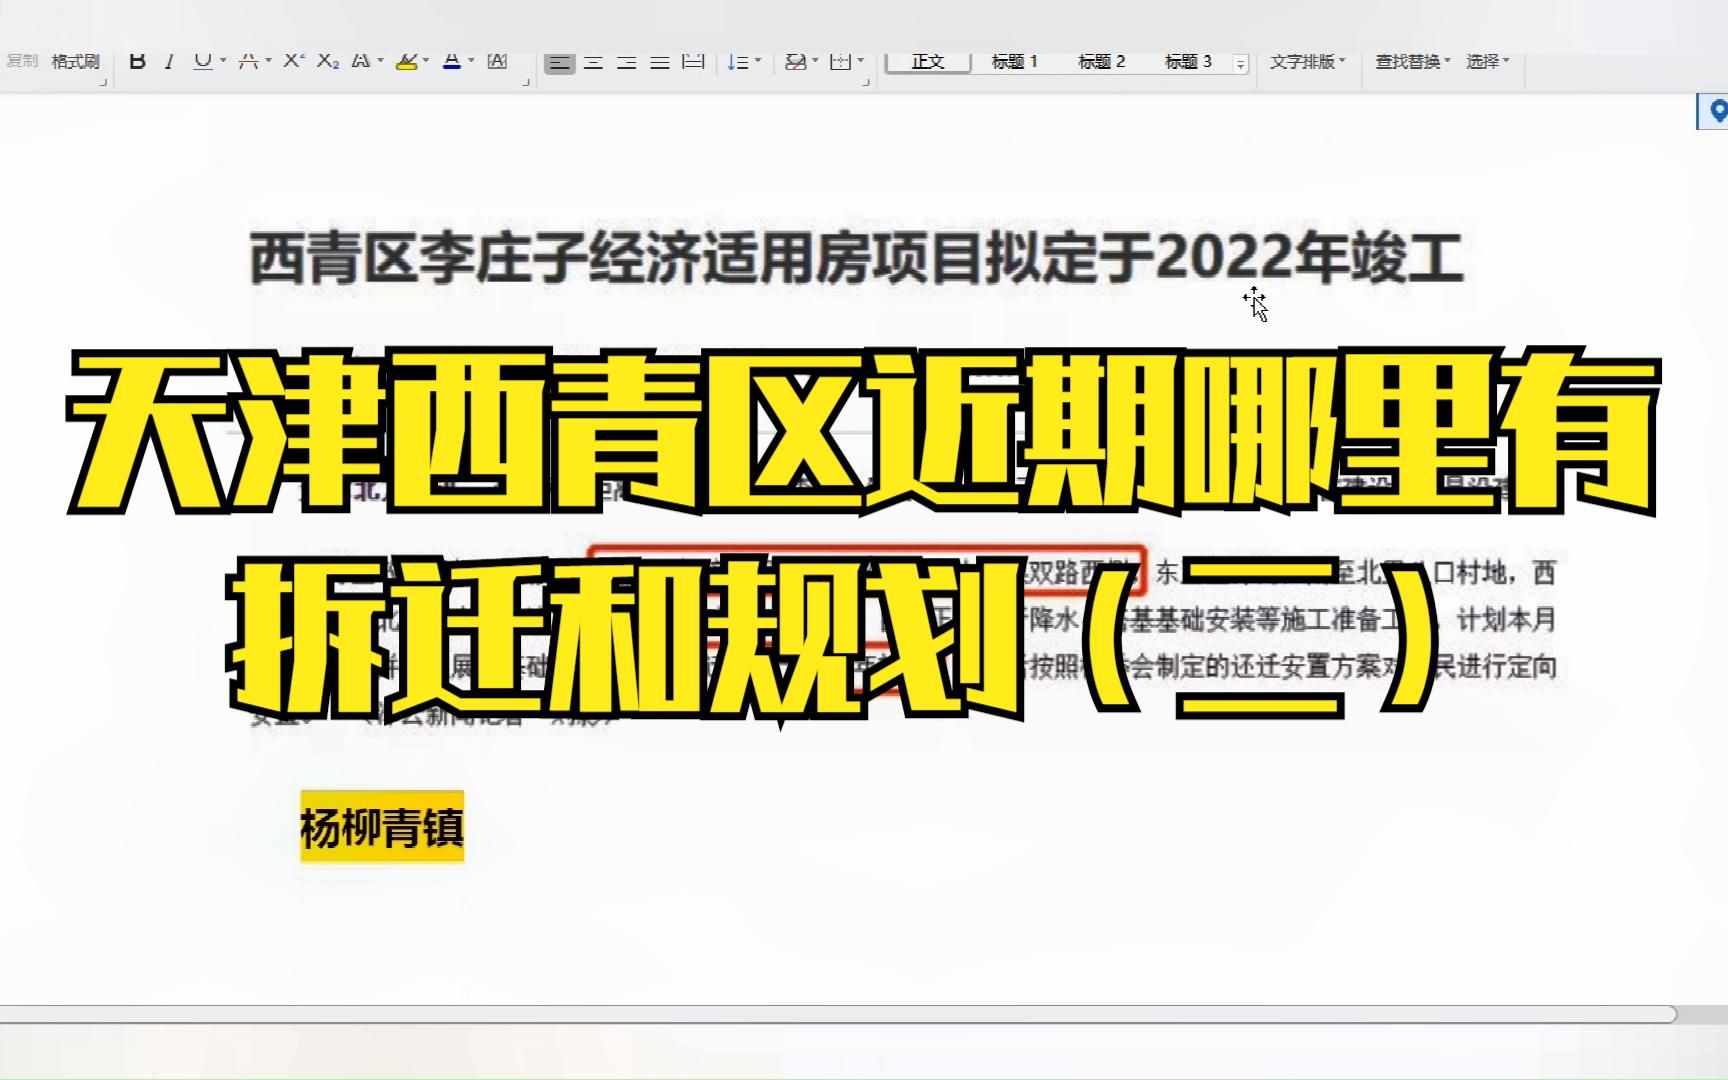The height and width of the screenshot is (1080, 1728).
Task: Expand borders dropdown arrow
Action: (x=861, y=62)
